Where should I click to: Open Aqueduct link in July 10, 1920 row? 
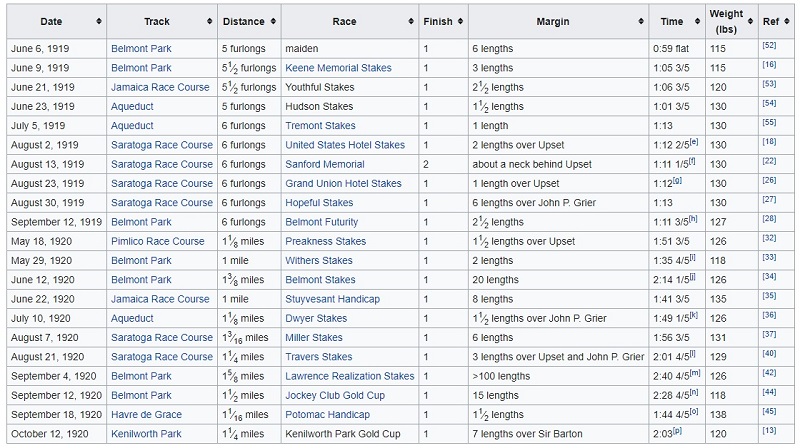point(132,318)
